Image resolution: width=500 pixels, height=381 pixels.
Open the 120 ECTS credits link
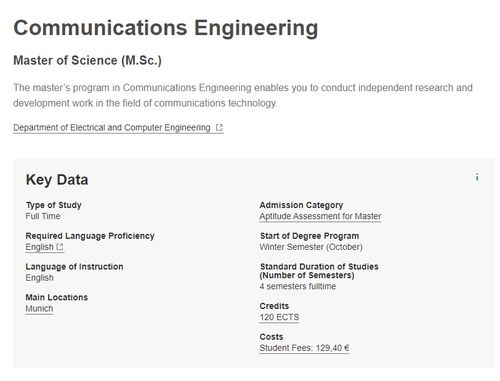click(279, 317)
